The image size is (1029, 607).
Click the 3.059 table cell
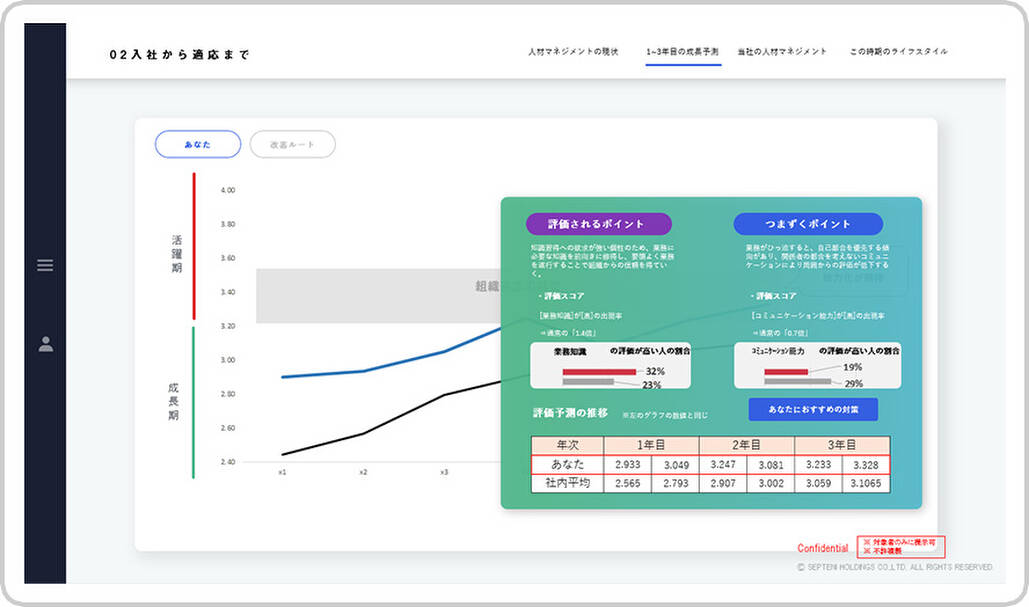[818, 483]
